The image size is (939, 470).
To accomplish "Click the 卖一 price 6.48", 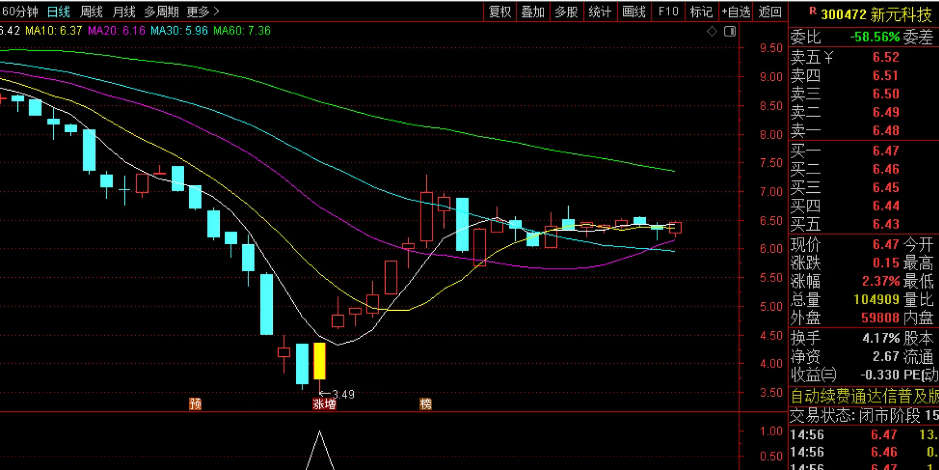I will (886, 131).
